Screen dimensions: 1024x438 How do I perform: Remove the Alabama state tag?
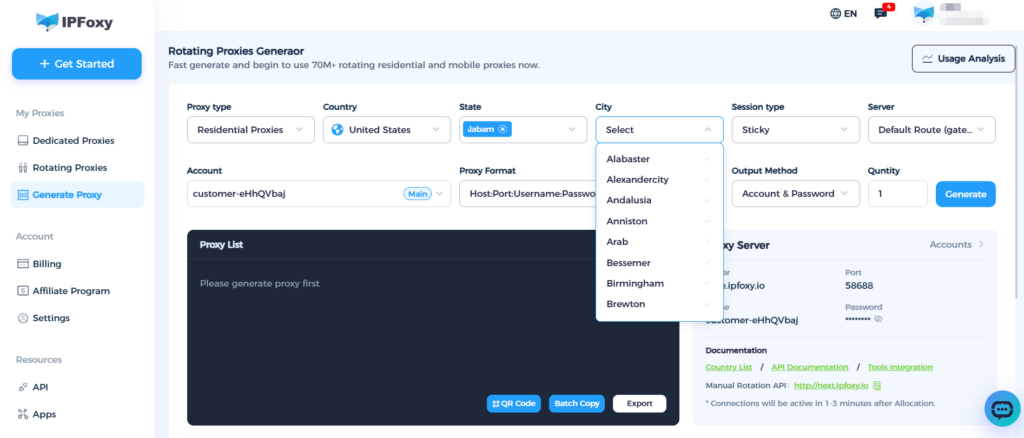pos(502,129)
